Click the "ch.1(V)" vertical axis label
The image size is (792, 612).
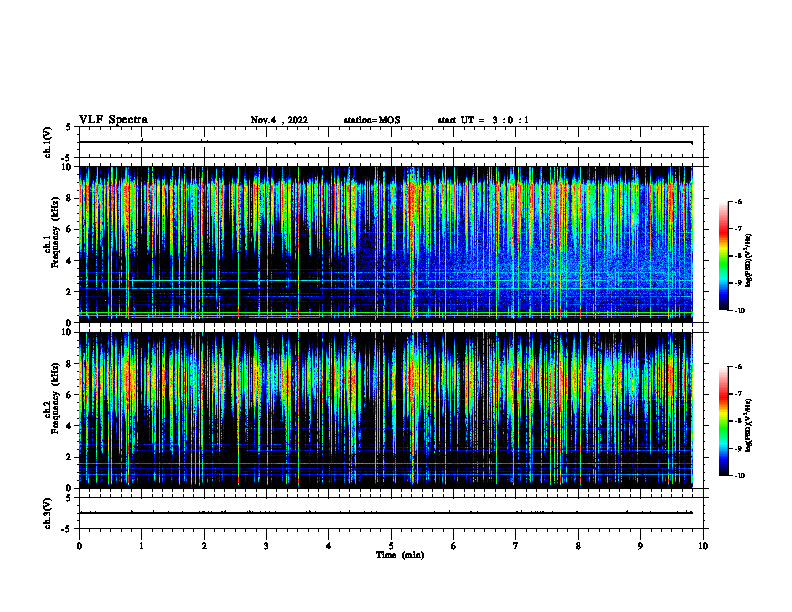[48, 142]
